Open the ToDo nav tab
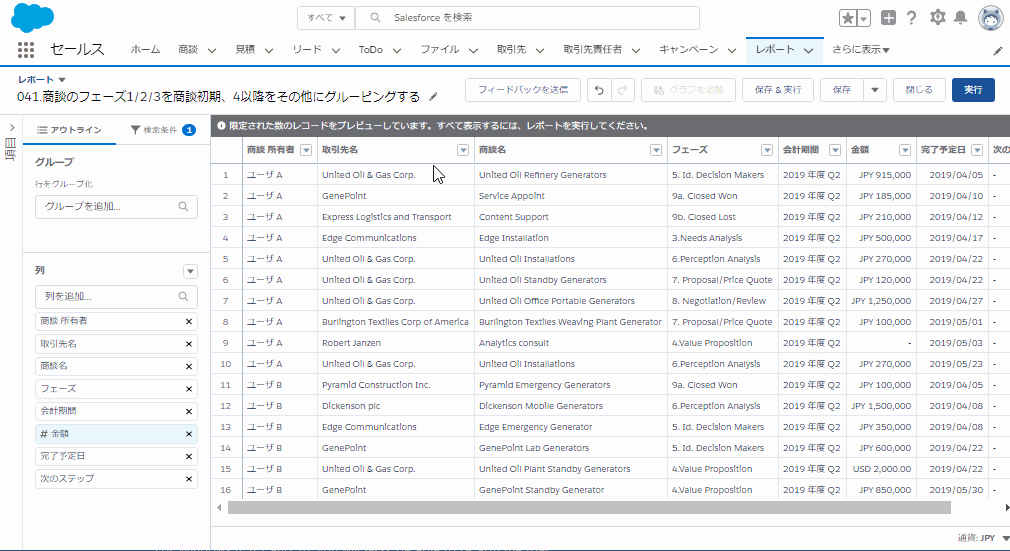Image resolution: width=1010 pixels, height=551 pixels. (370, 50)
